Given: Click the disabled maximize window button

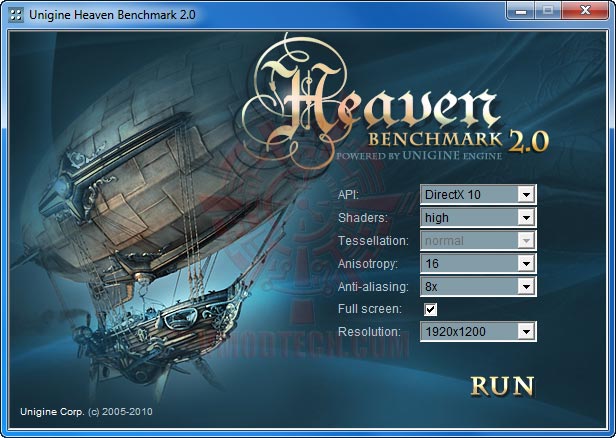Looking at the screenshot, I should pos(548,11).
